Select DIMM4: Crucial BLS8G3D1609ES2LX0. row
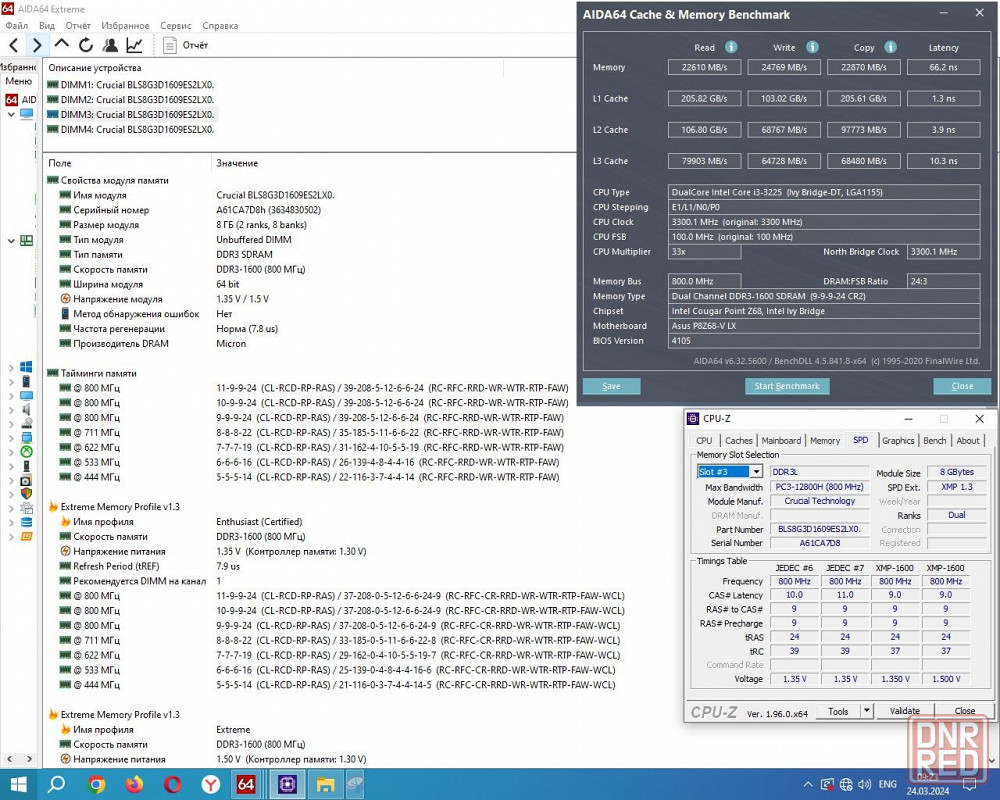Image resolution: width=1000 pixels, height=800 pixels. [131, 130]
